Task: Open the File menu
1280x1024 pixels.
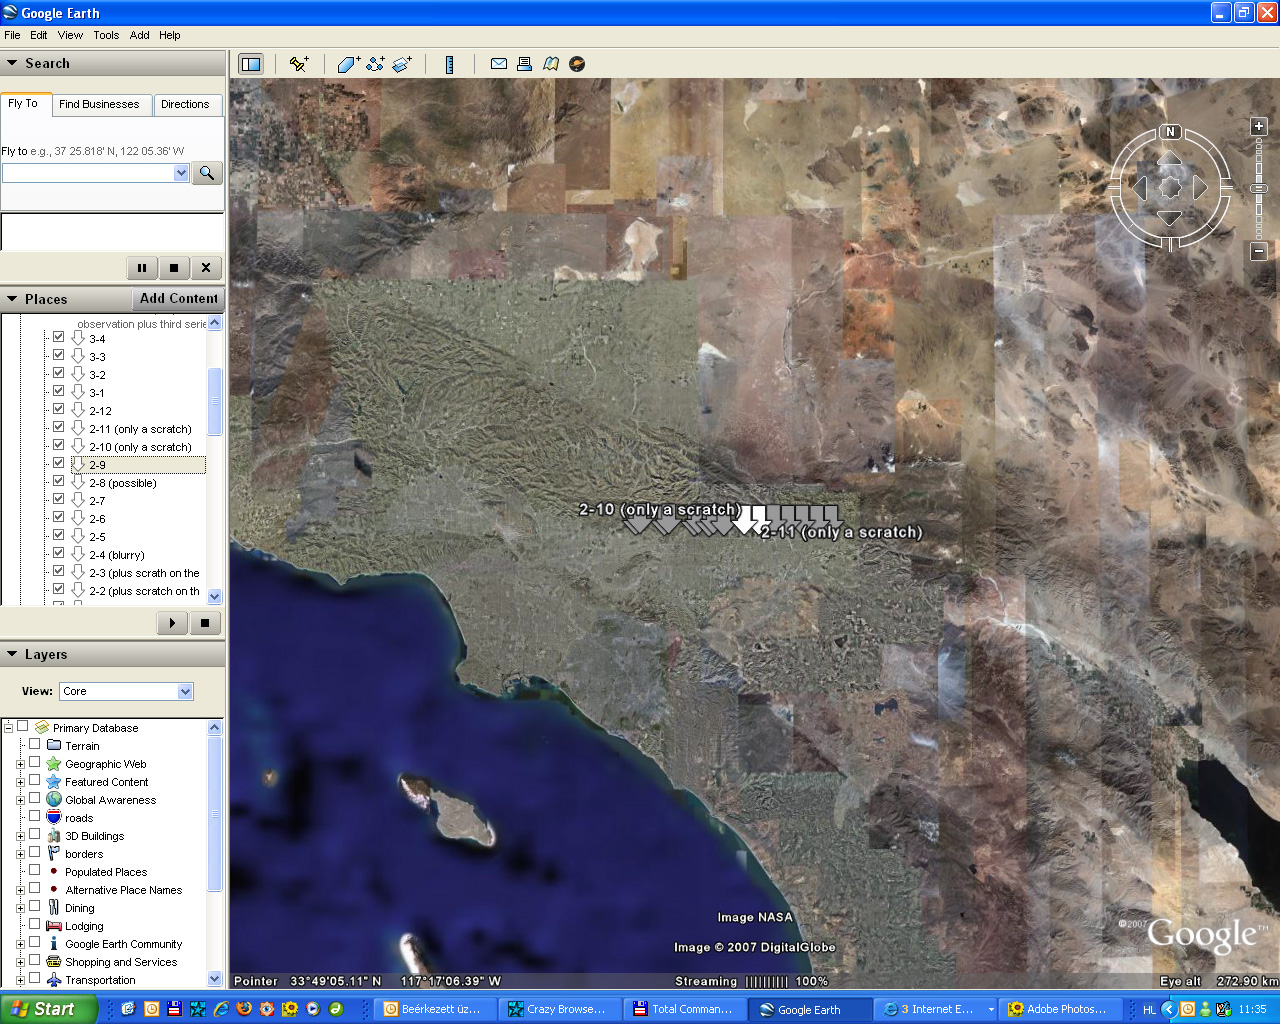Action: tap(12, 35)
